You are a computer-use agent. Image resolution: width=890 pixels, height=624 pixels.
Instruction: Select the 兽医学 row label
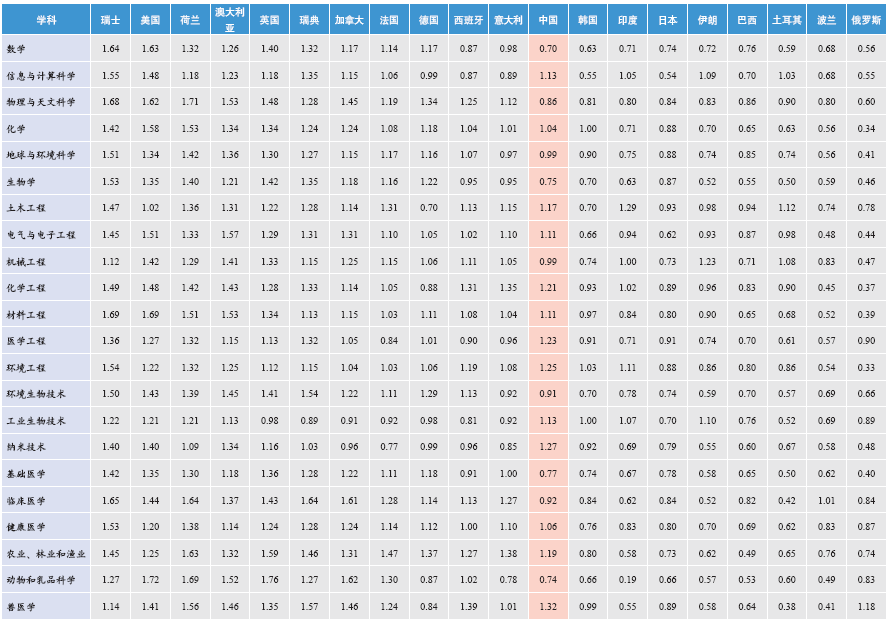point(21,606)
